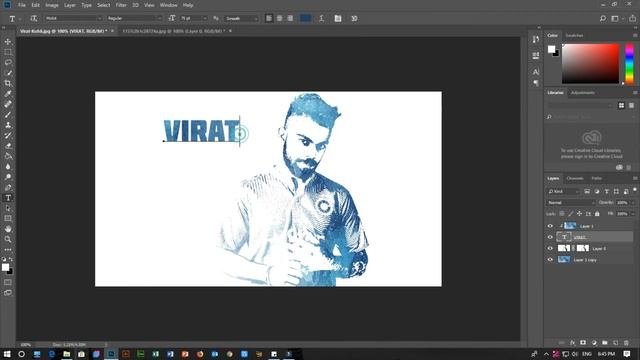This screenshot has width=640, height=360.
Task: Select the Magic Wand tool
Action: pos(8,73)
